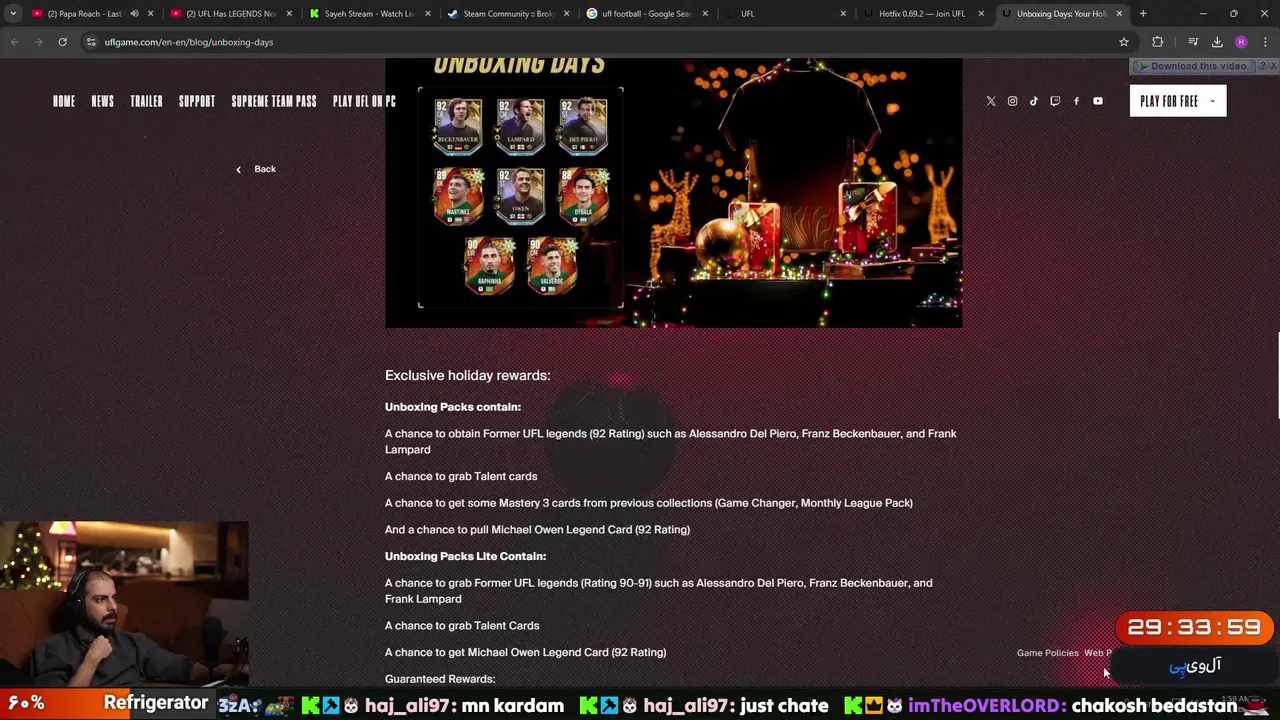Open UFL's X (Twitter) social icon

pyautogui.click(x=991, y=101)
